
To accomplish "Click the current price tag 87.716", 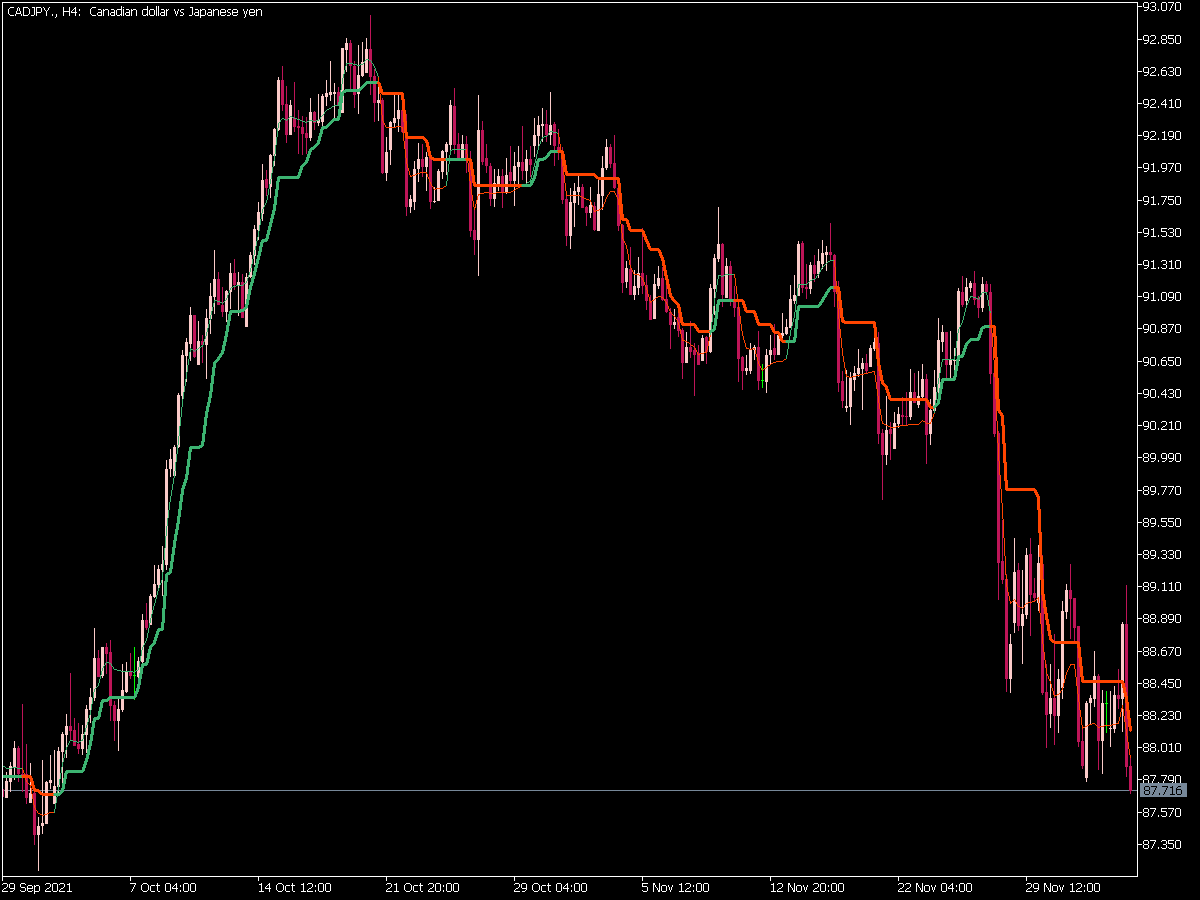I will [x=1162, y=791].
